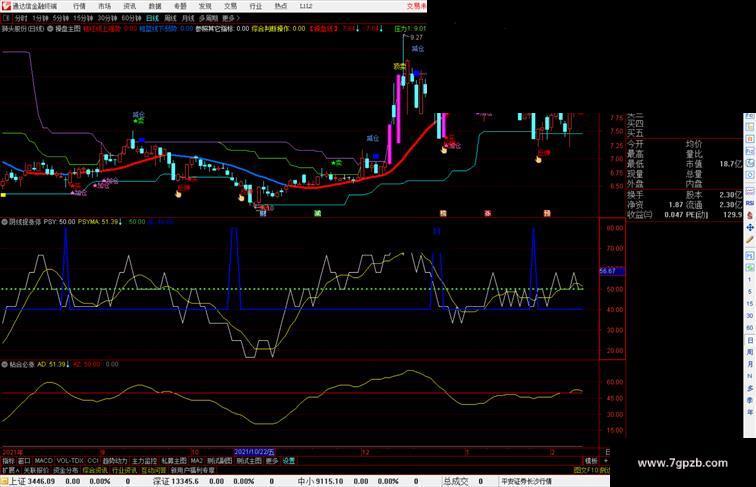
Task: Select the 主力监控 indicator tab
Action: pos(144,461)
